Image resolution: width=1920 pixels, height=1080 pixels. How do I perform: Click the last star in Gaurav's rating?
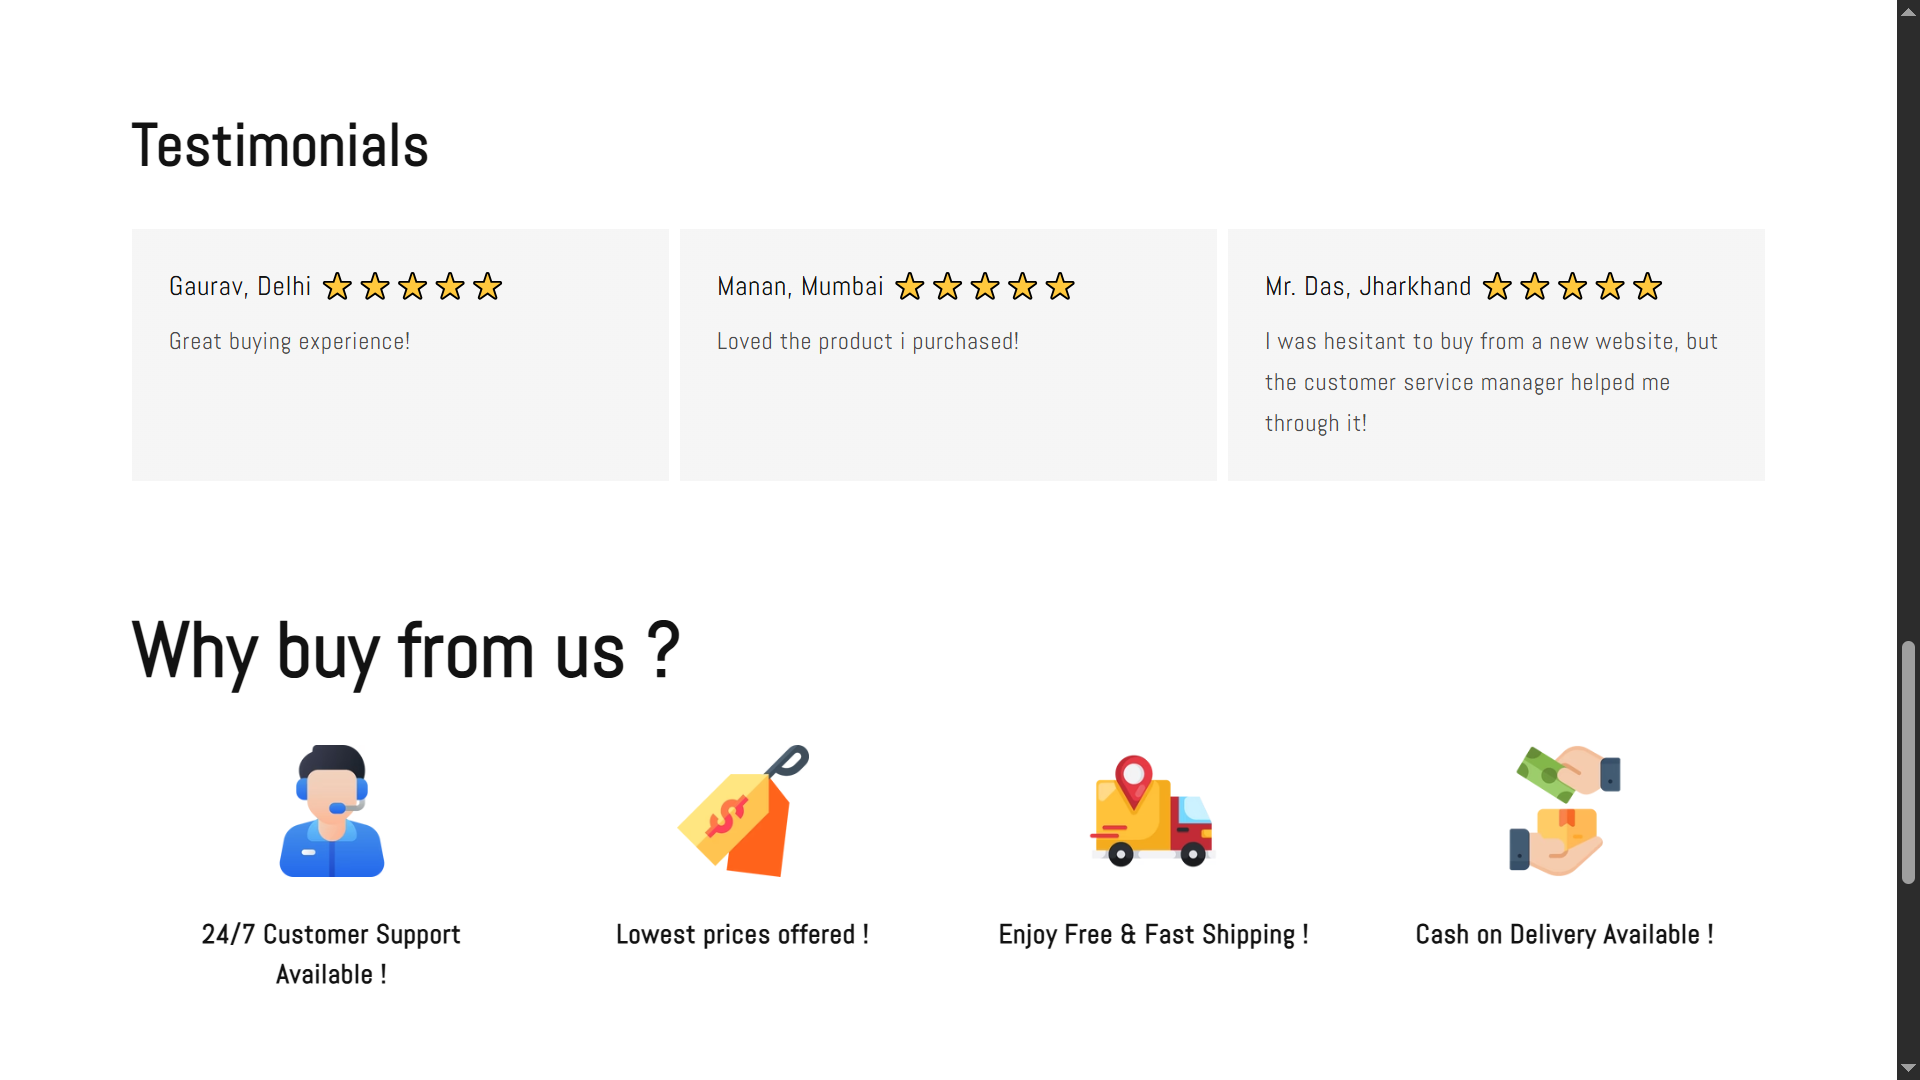tap(488, 287)
